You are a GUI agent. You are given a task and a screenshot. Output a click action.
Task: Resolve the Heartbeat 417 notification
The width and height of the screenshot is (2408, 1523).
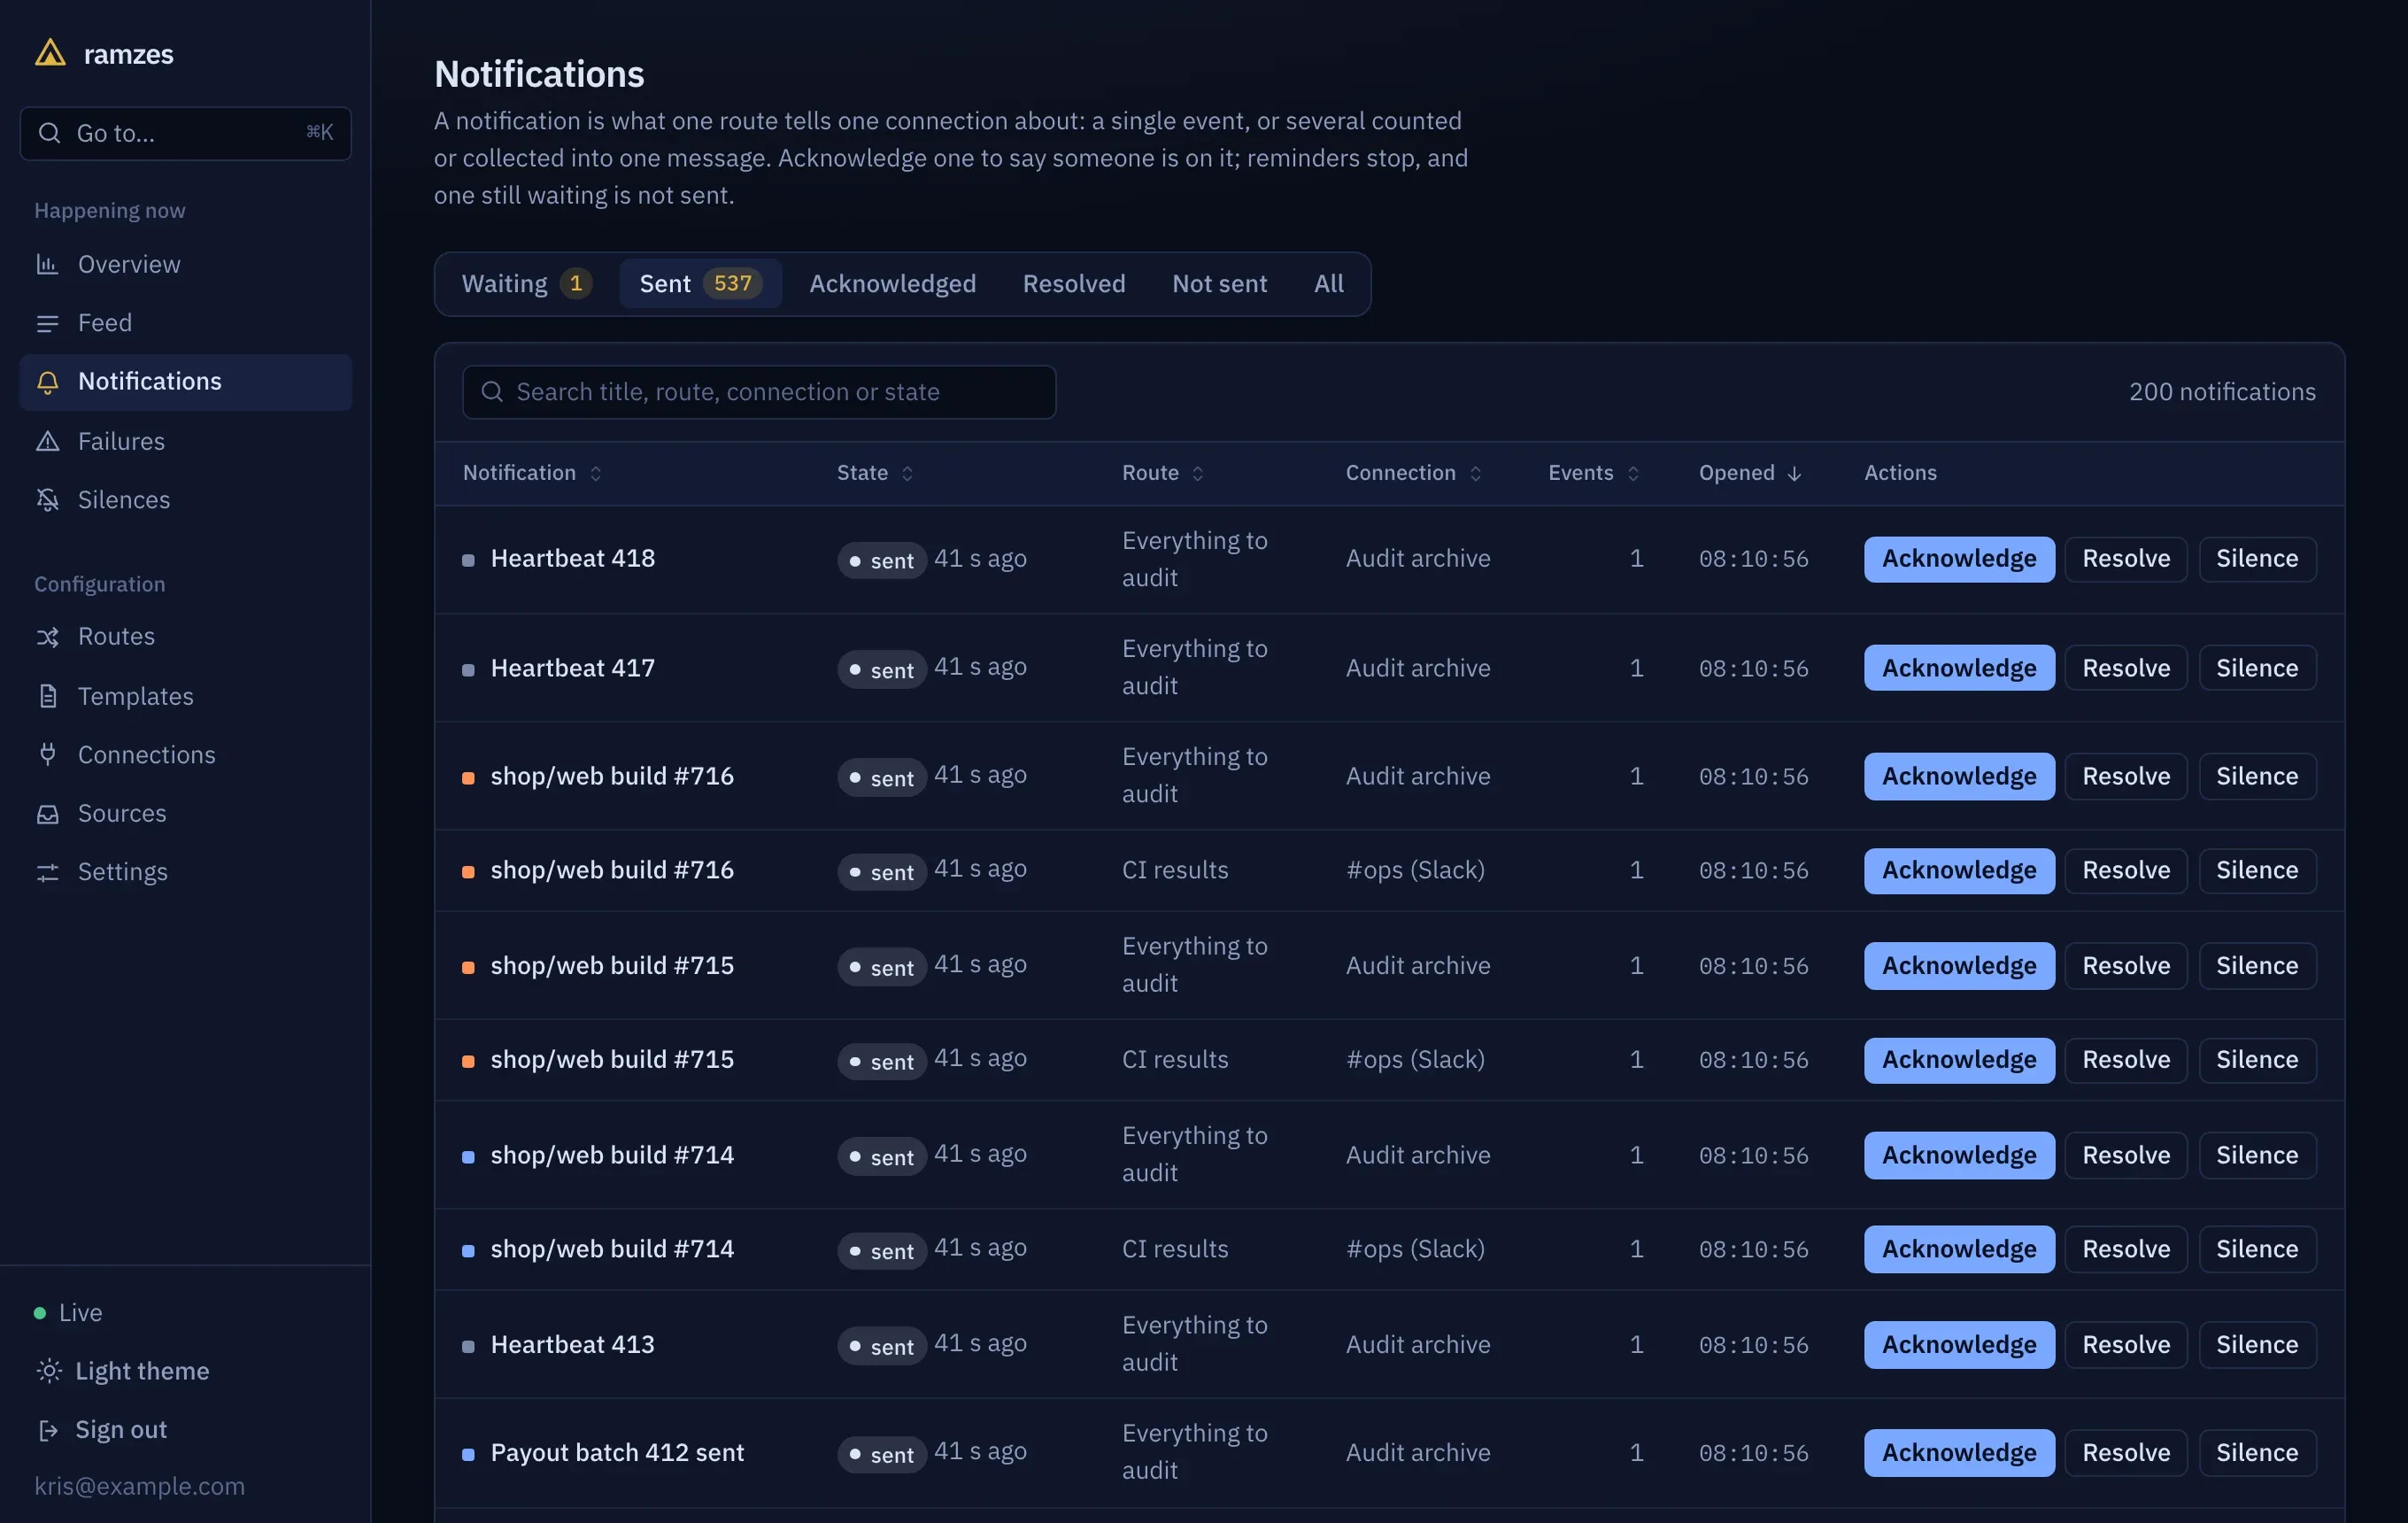[x=2125, y=667]
